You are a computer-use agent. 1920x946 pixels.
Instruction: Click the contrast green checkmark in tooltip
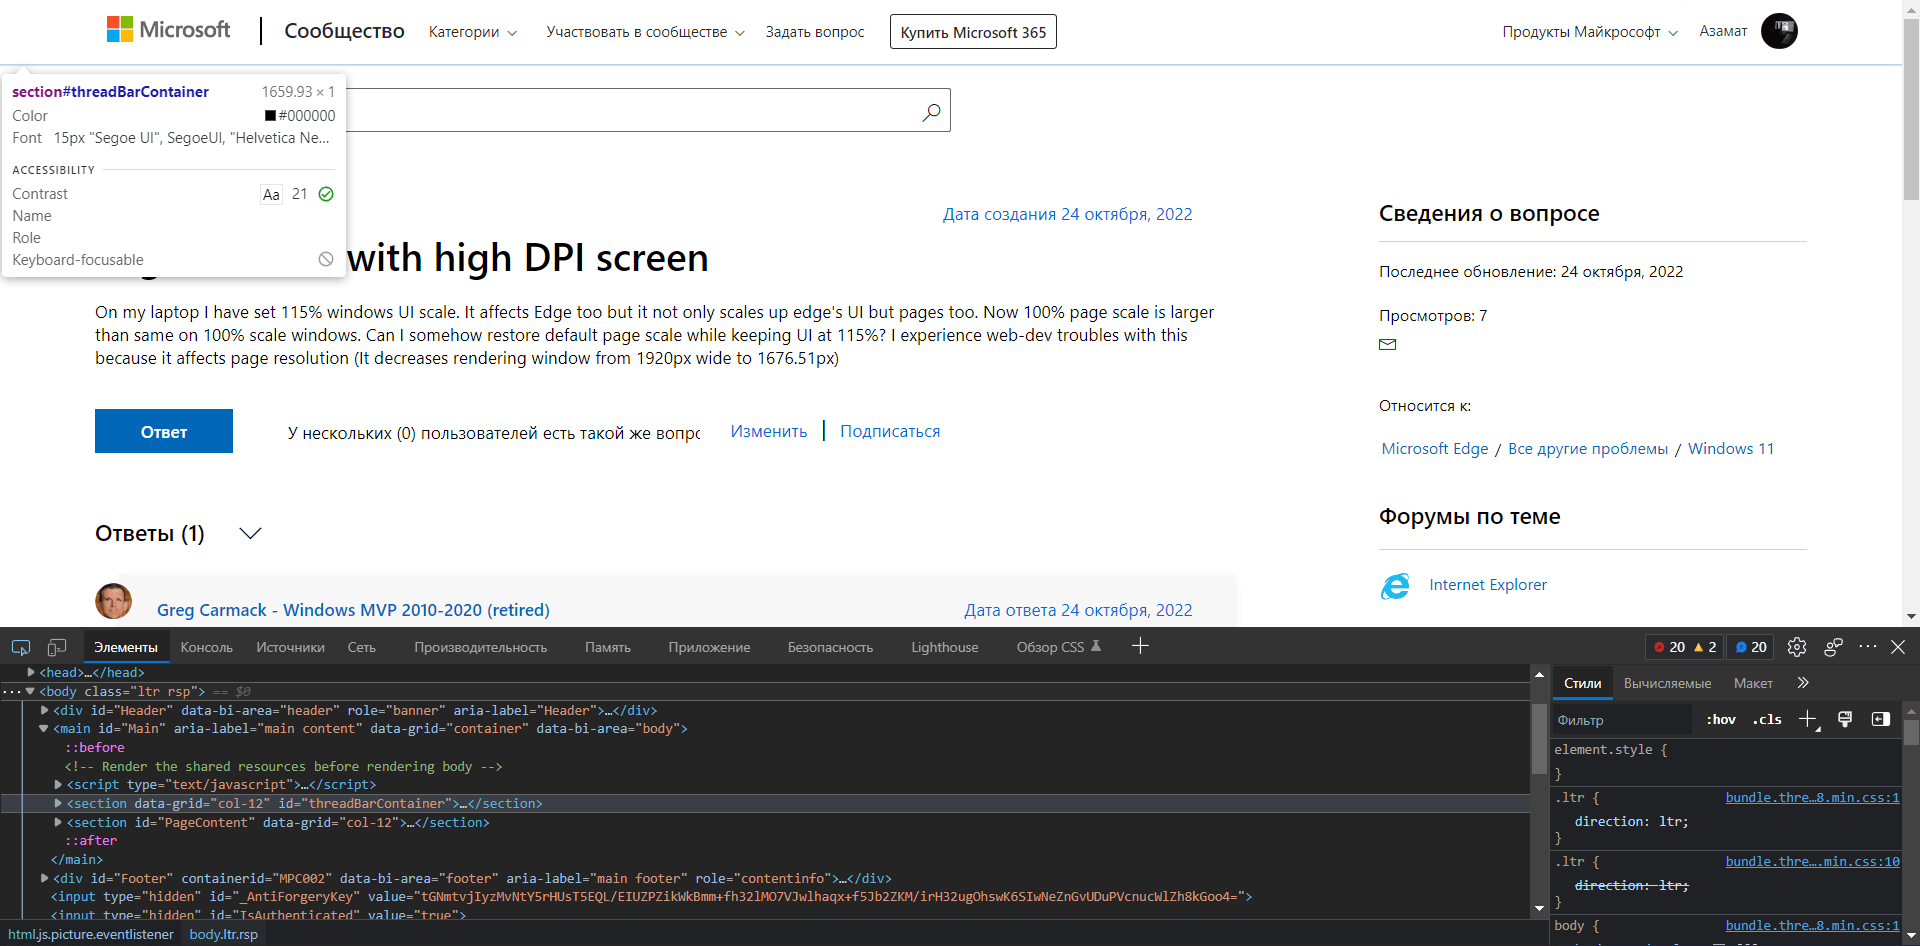click(x=326, y=194)
